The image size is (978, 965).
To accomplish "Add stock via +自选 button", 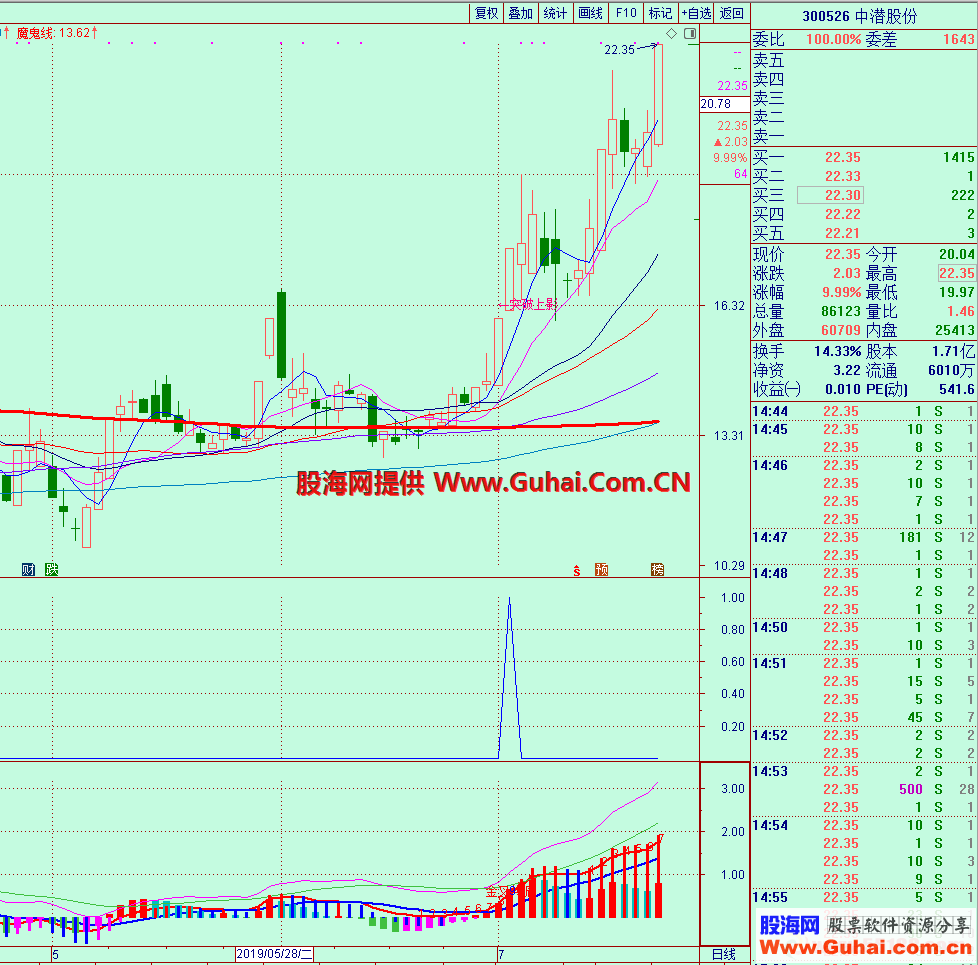I will [696, 13].
